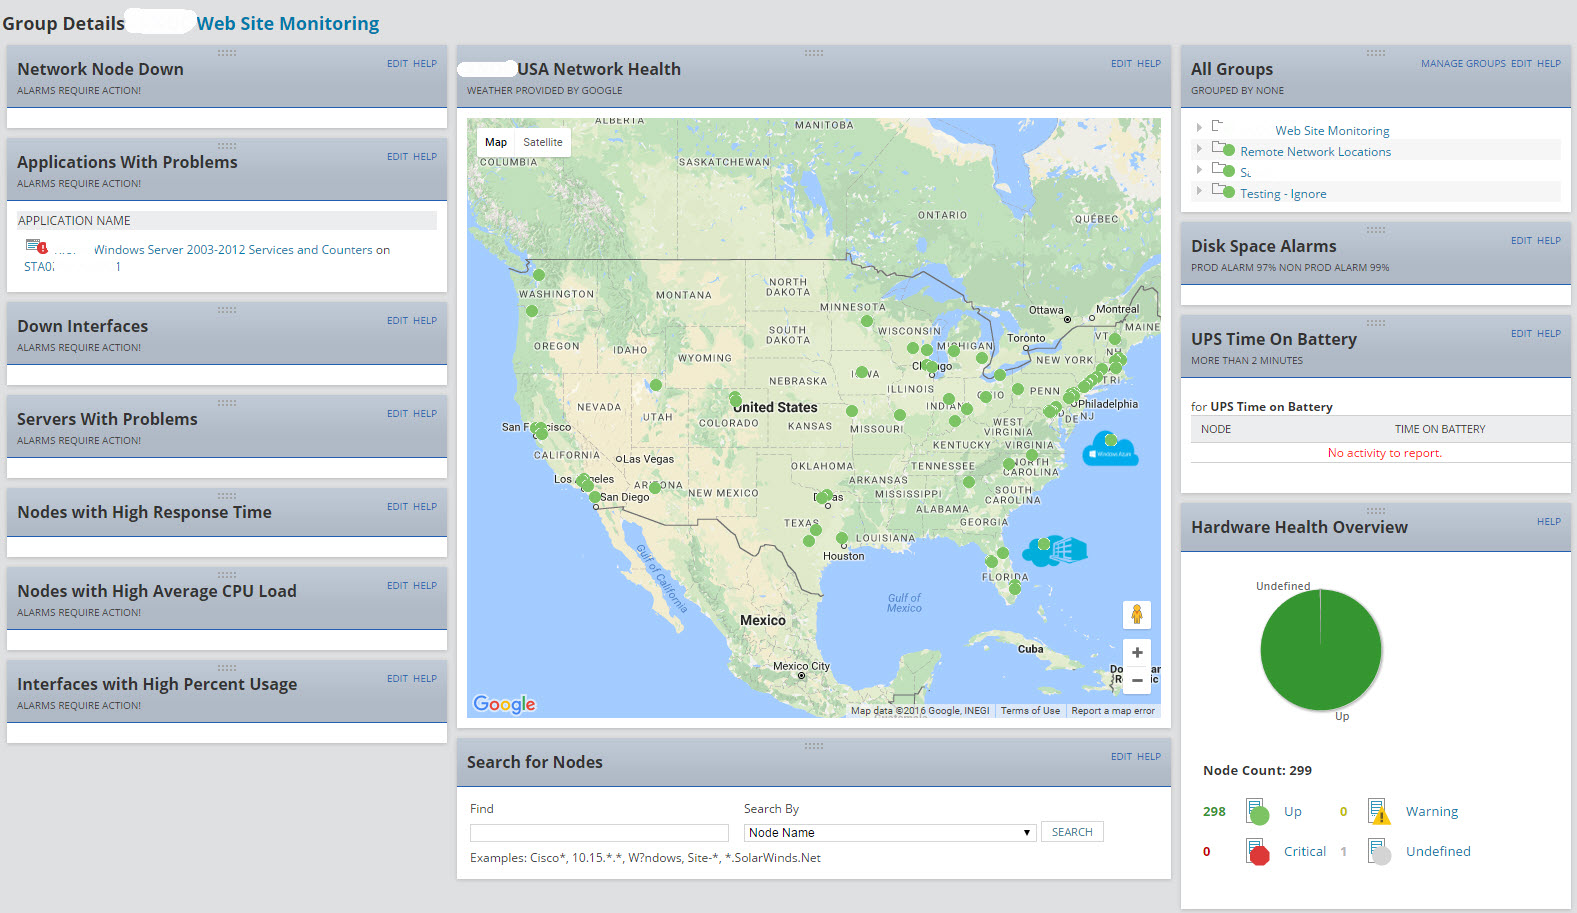1577x913 pixels.
Task: Click the application status icon beside Windows Server
Action: click(x=37, y=247)
